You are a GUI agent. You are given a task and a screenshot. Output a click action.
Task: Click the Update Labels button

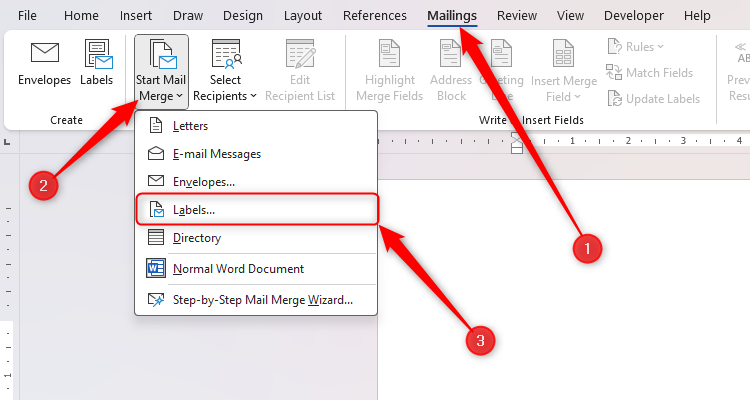pos(653,99)
